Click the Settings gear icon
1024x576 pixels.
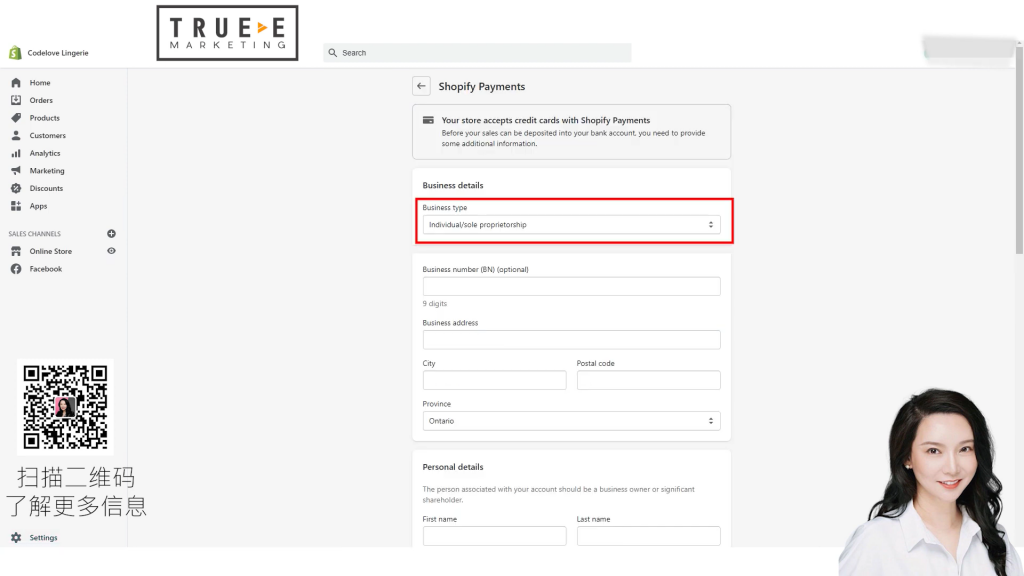[x=16, y=537]
